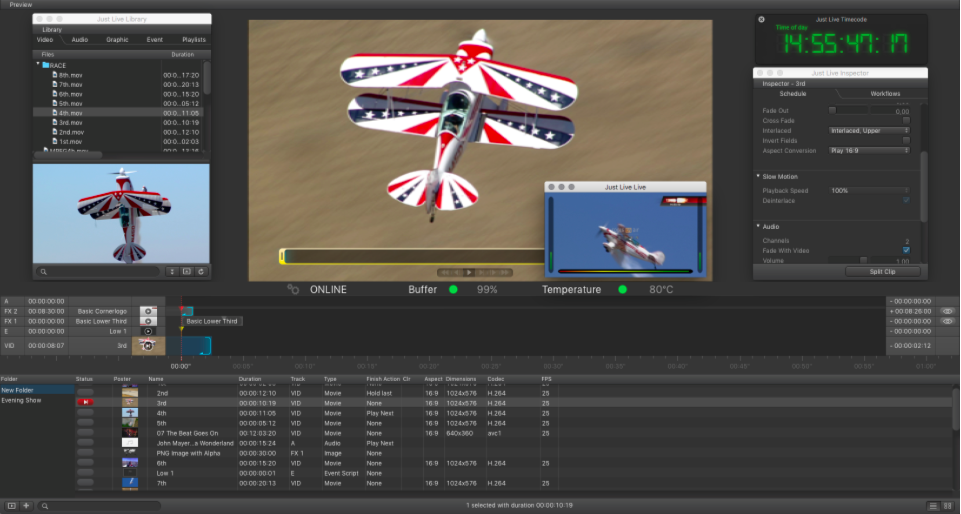Open the Event tab in the library
961x514 pixels.
(154, 40)
